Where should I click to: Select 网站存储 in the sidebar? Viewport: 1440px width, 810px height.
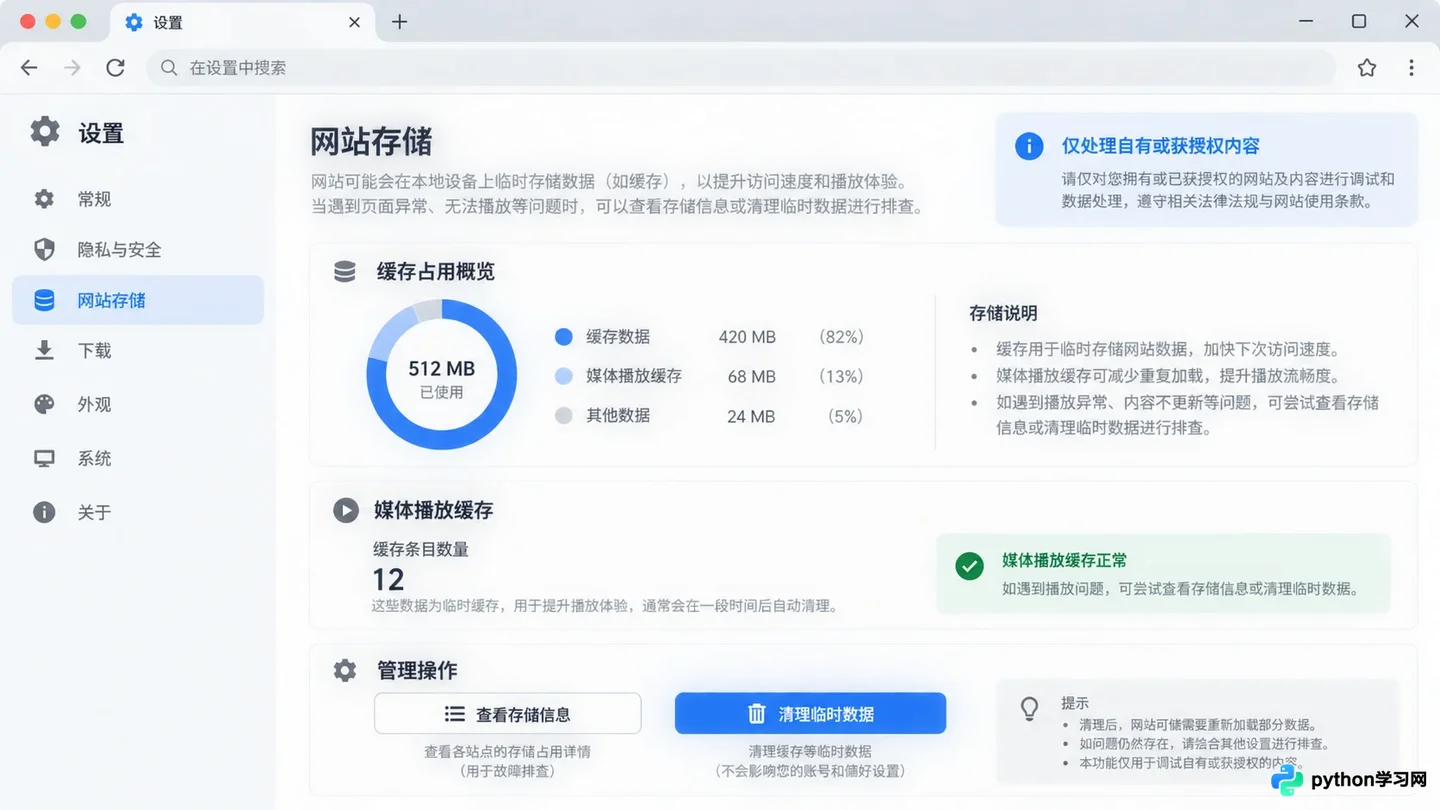pos(138,300)
